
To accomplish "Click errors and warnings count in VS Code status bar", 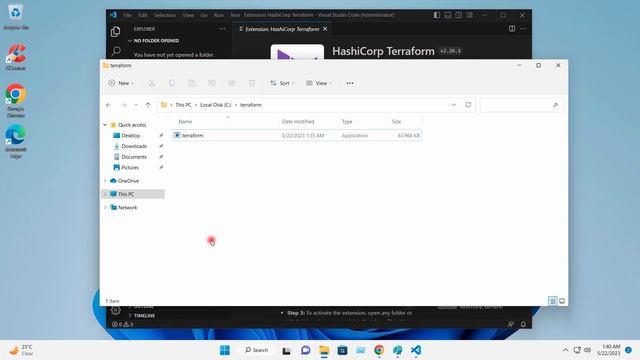I will (122, 324).
